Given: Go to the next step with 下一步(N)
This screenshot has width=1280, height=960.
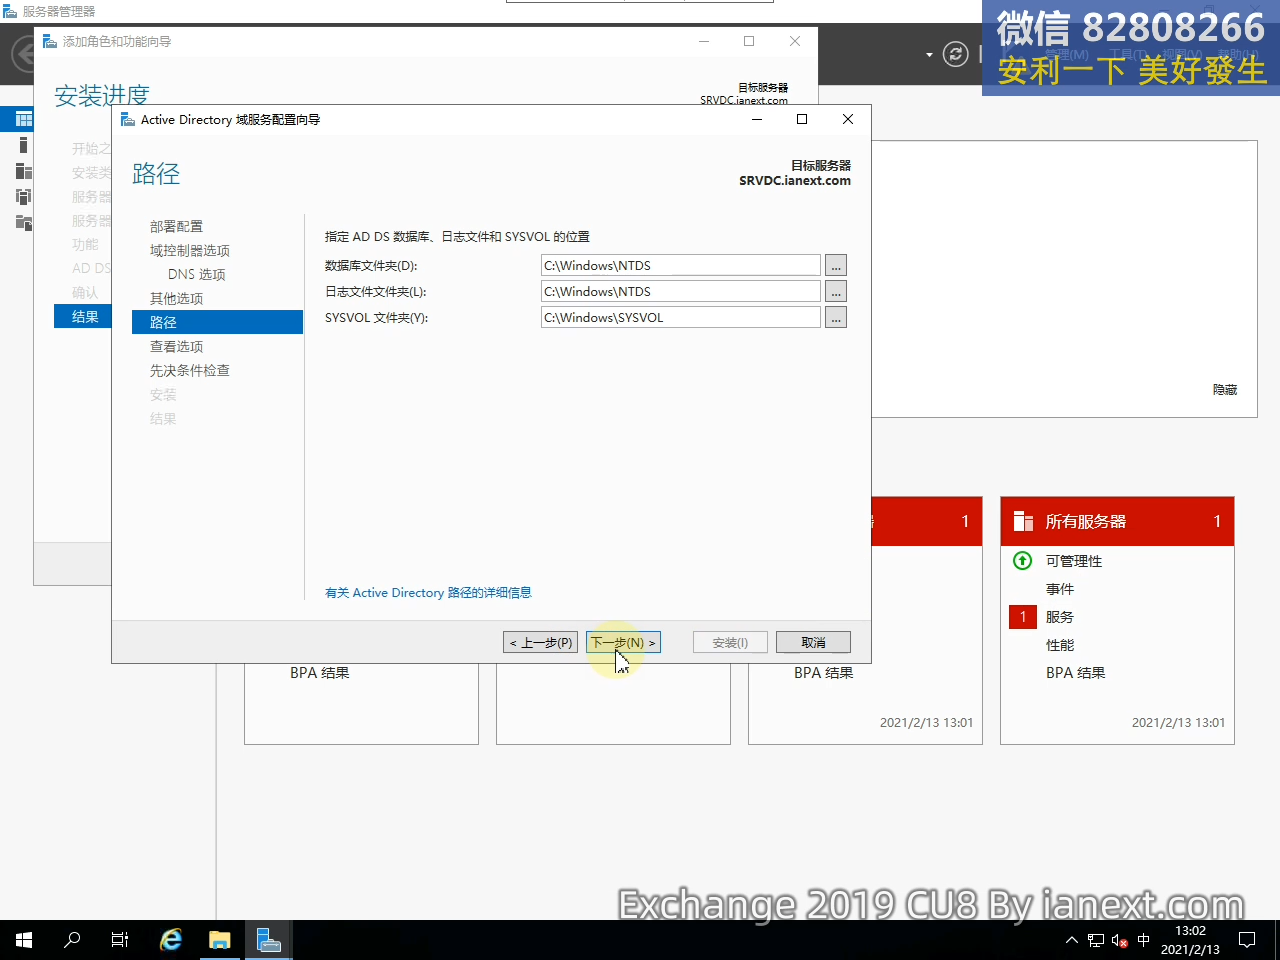Looking at the screenshot, I should [x=623, y=642].
